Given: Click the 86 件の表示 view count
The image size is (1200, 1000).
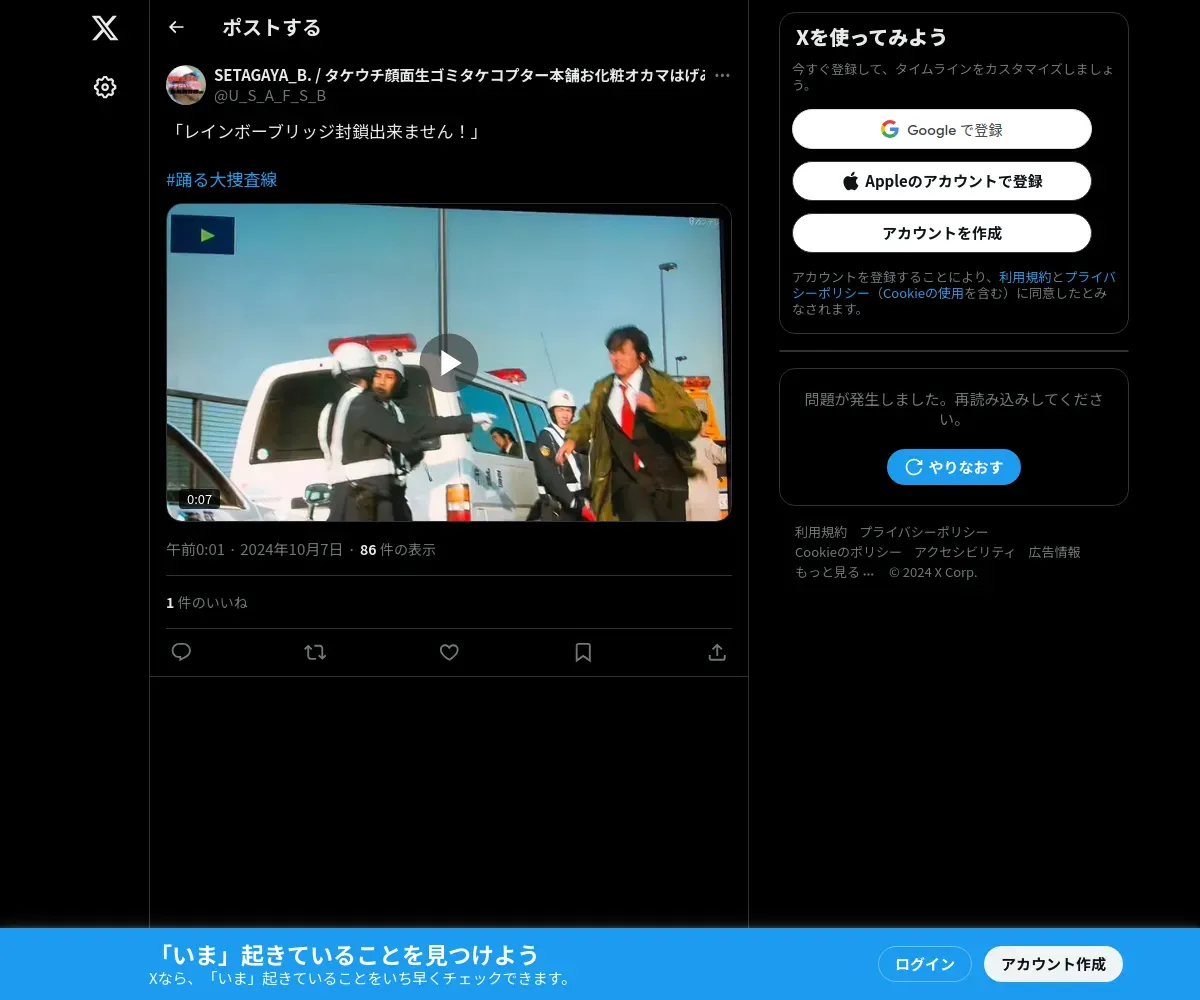Looking at the screenshot, I should (398, 550).
